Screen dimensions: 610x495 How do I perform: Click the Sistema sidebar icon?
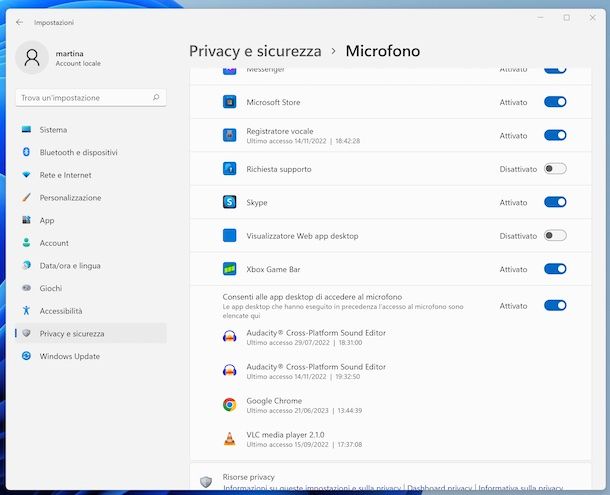point(26,130)
